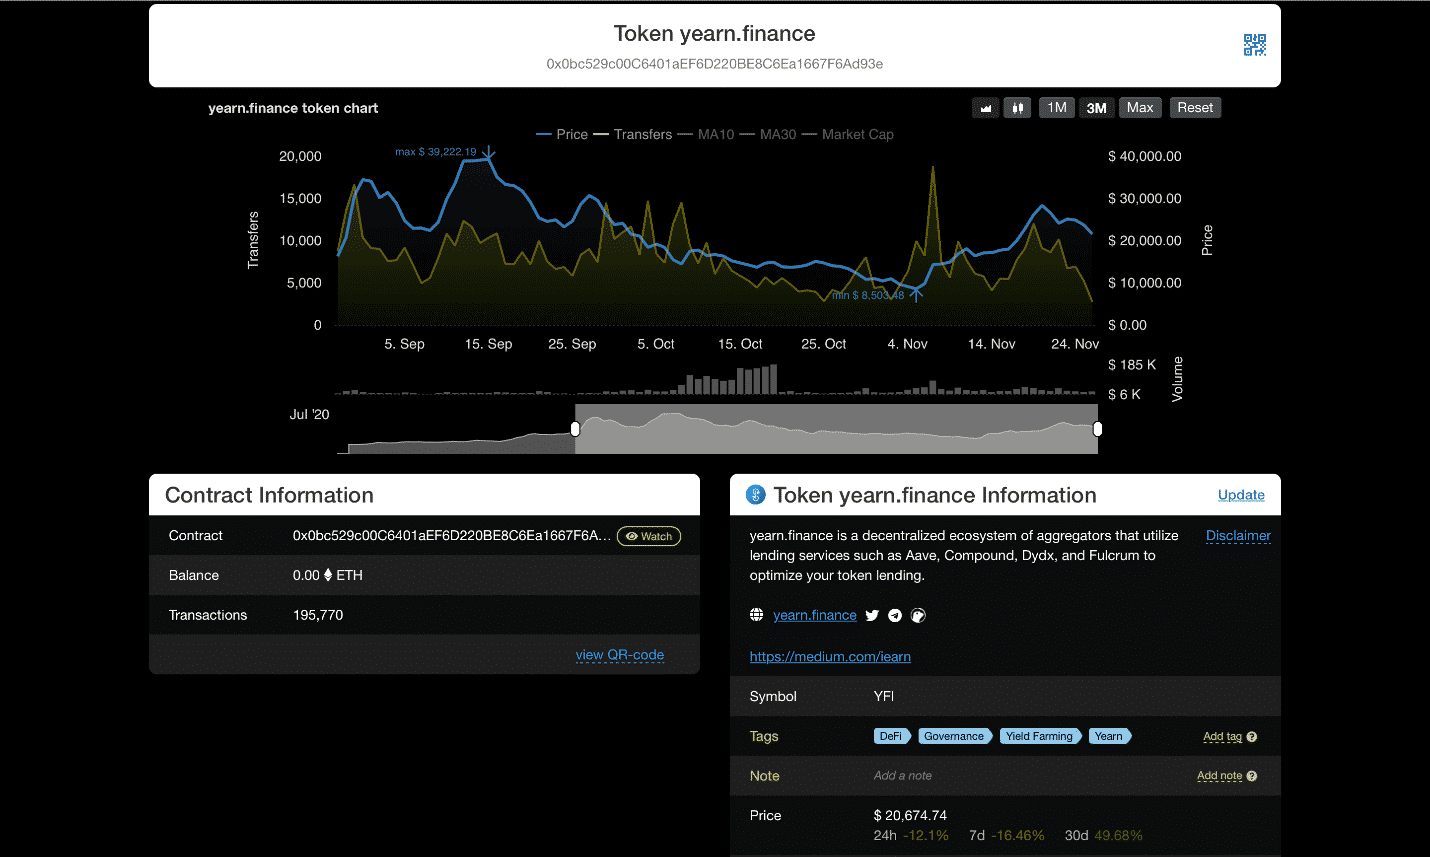Watch this contract address

click(x=649, y=536)
